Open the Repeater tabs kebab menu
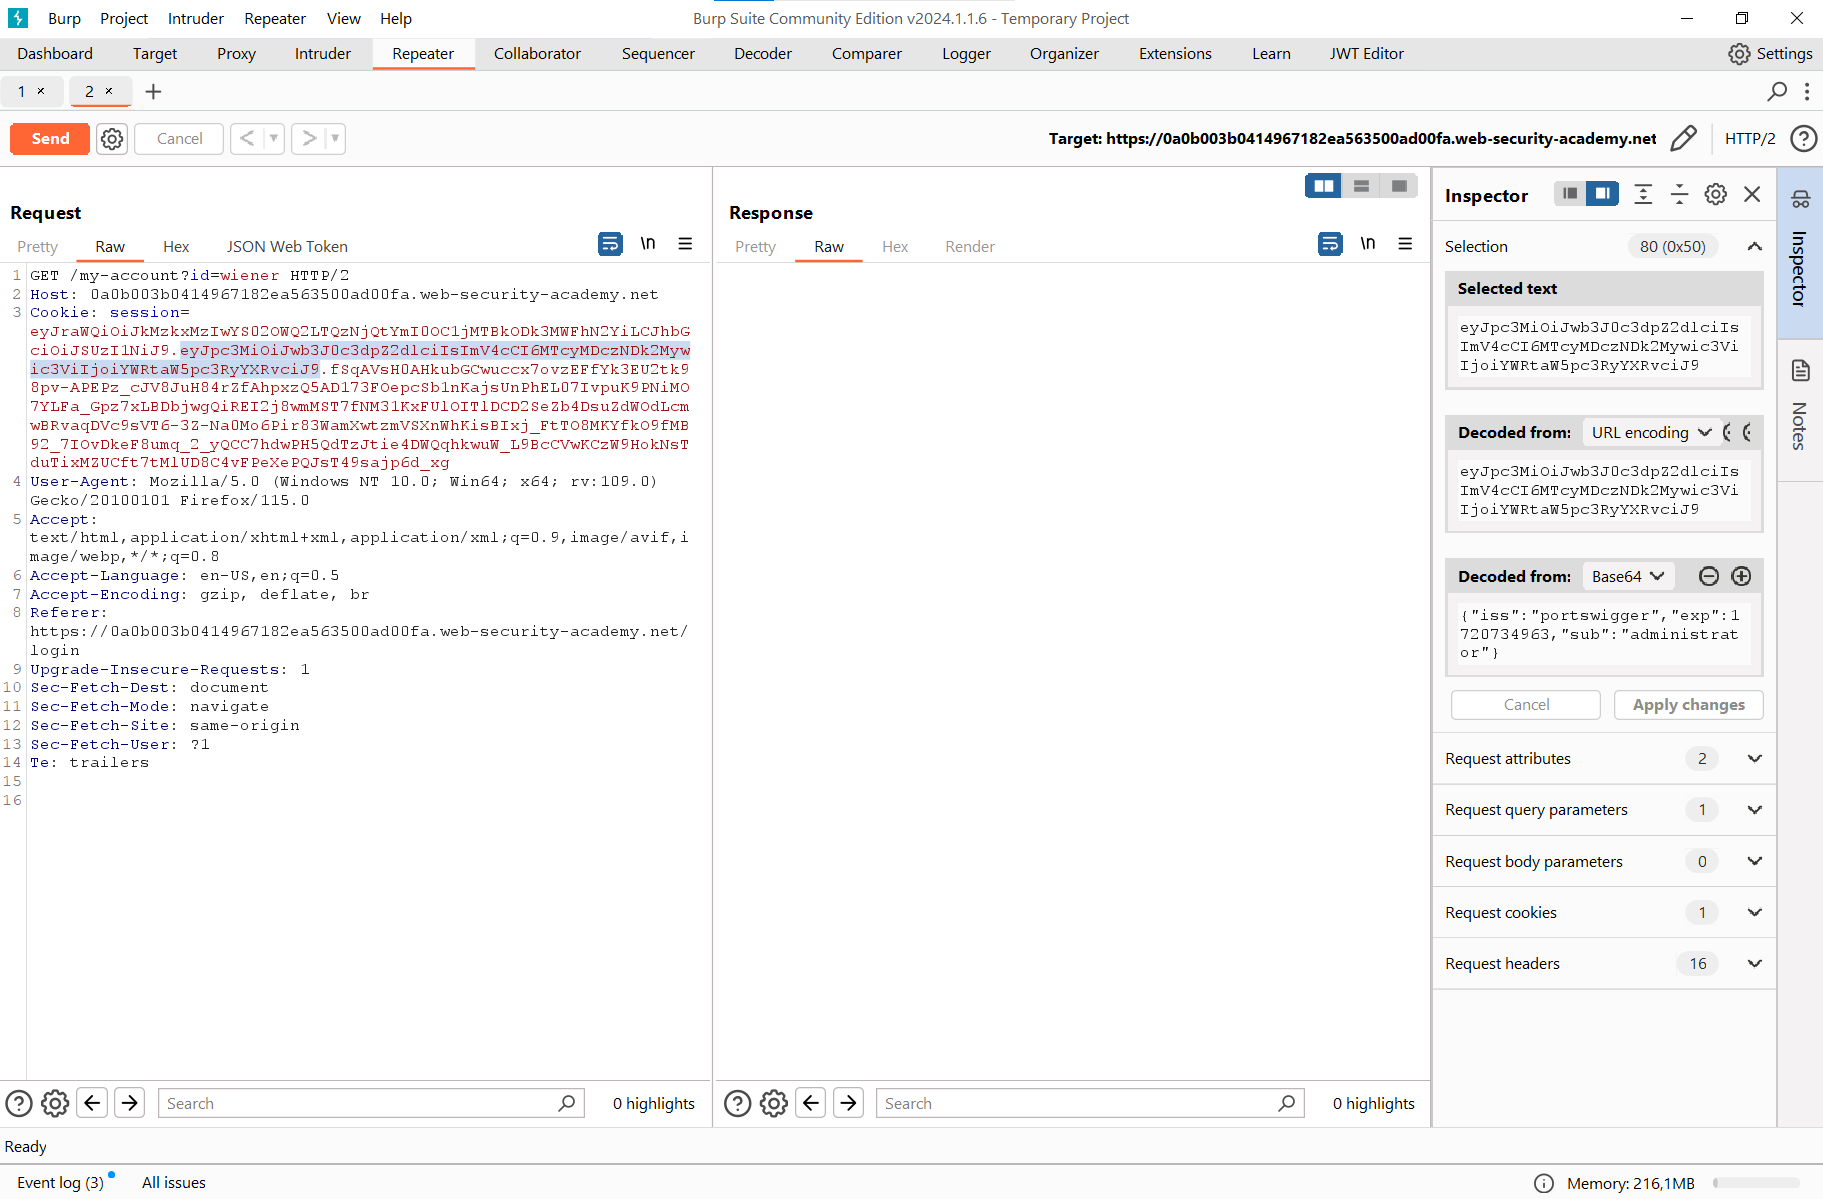This screenshot has height=1200, width=1823. coord(1807,92)
